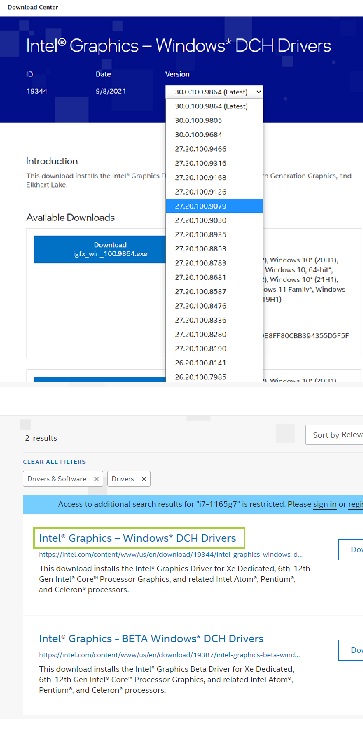Pick version 27.20.100.8935
The width and height of the screenshot is (363, 731).
tap(214, 234)
